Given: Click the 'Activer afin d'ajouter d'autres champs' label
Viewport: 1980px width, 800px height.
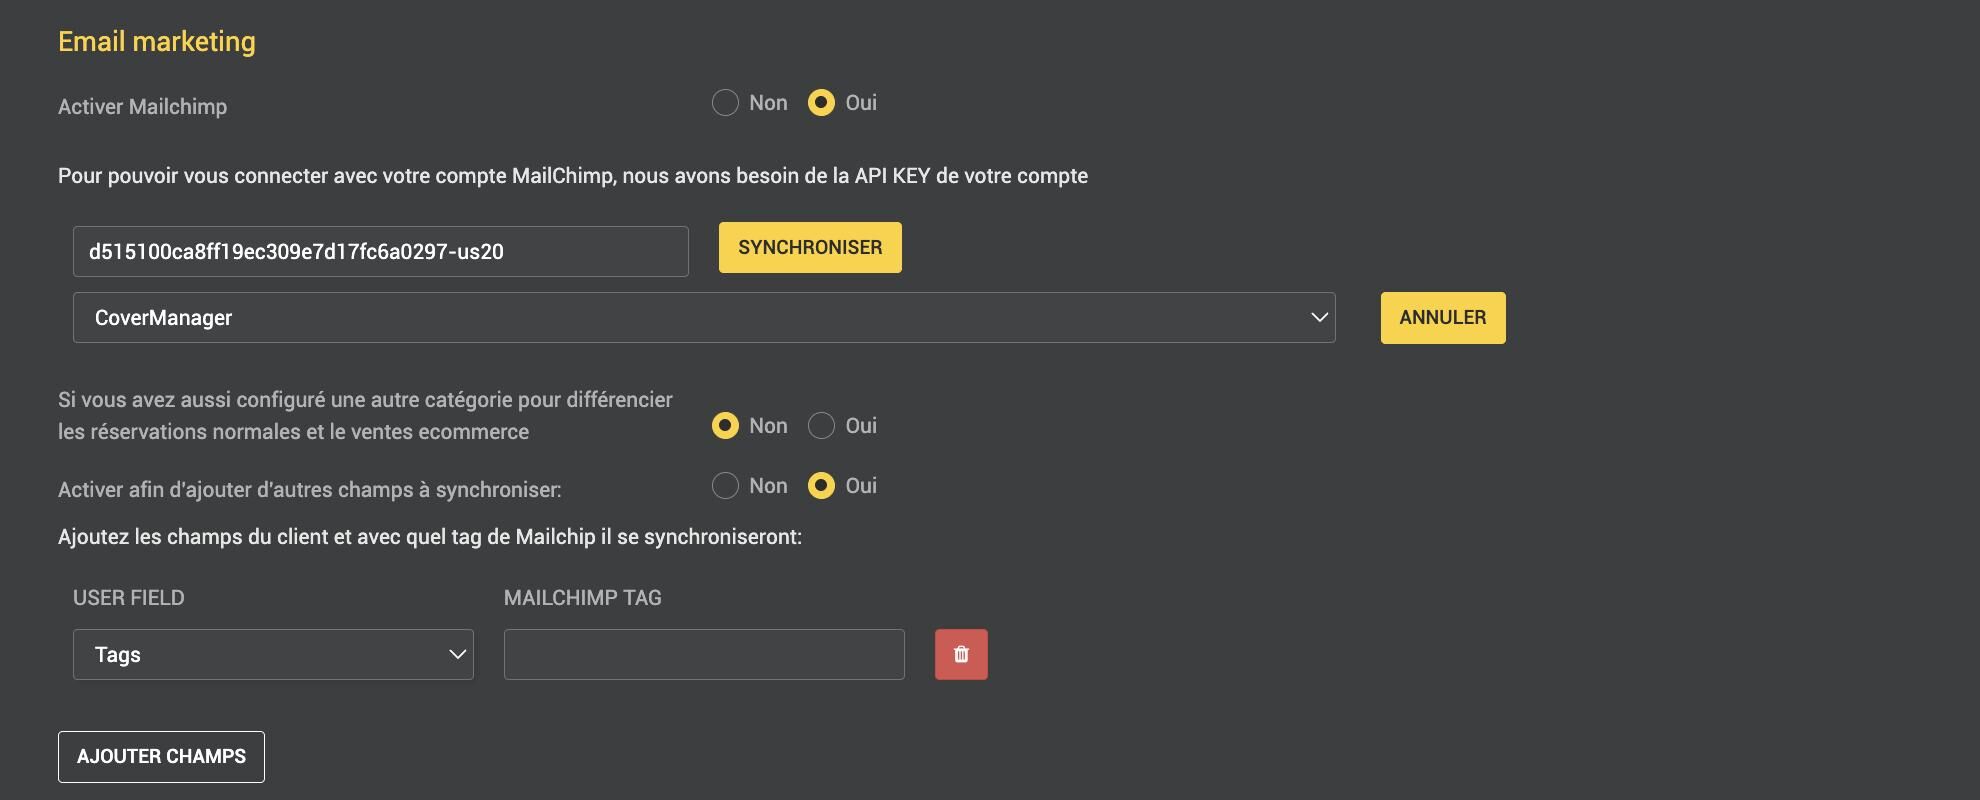Looking at the screenshot, I should [x=310, y=490].
